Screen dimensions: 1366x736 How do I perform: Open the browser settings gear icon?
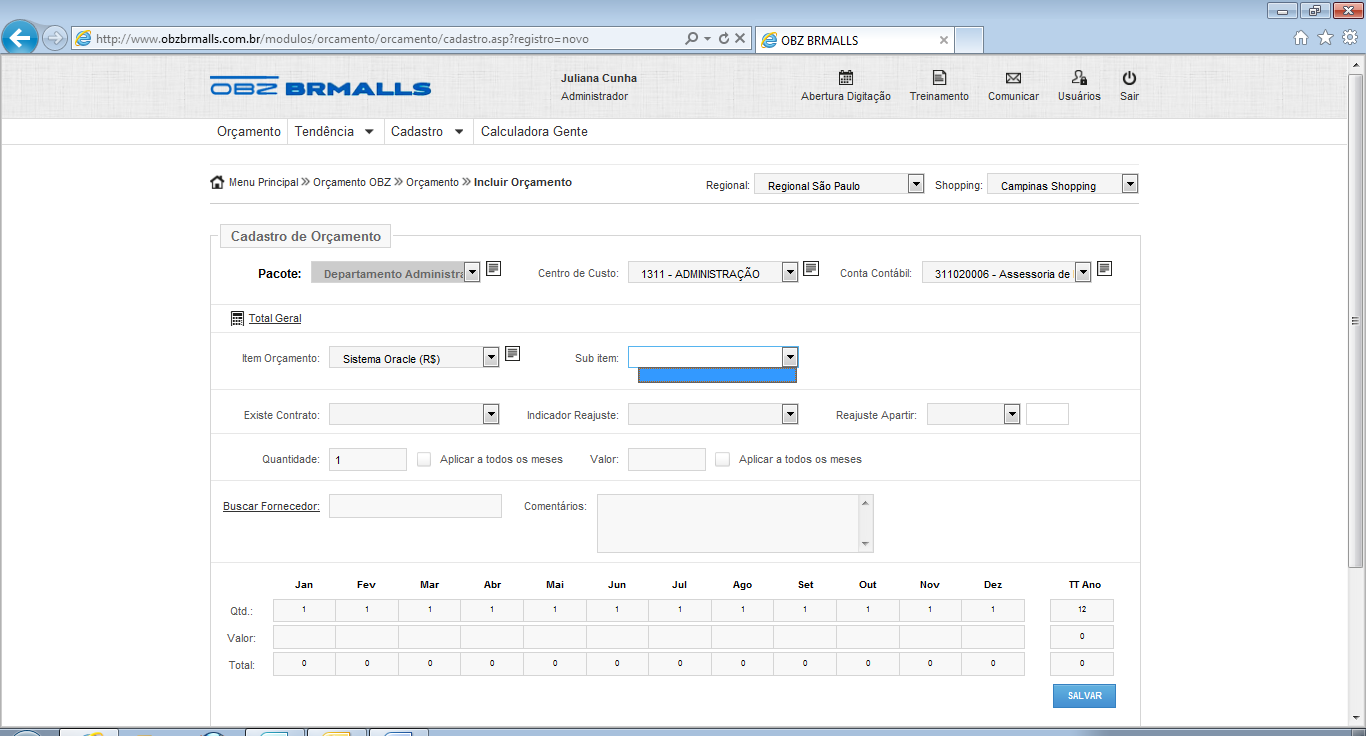click(x=1350, y=38)
